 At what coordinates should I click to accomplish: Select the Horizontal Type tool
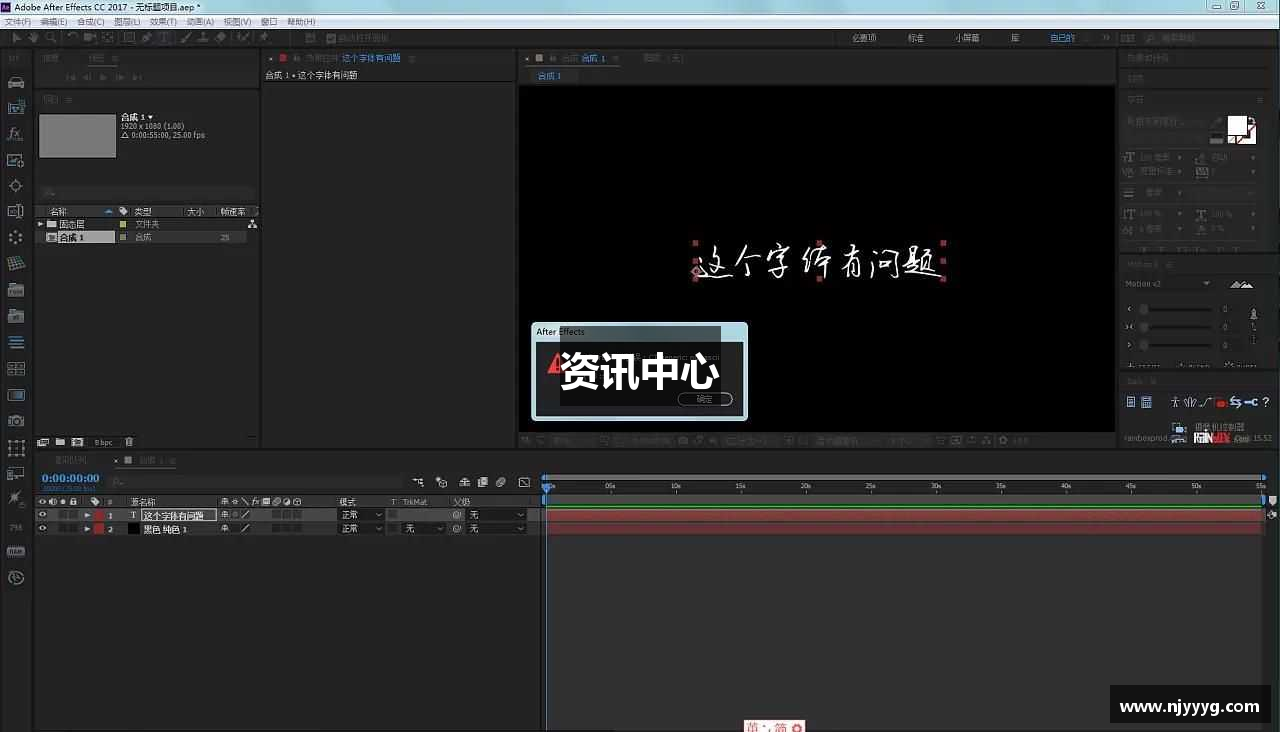(x=163, y=37)
